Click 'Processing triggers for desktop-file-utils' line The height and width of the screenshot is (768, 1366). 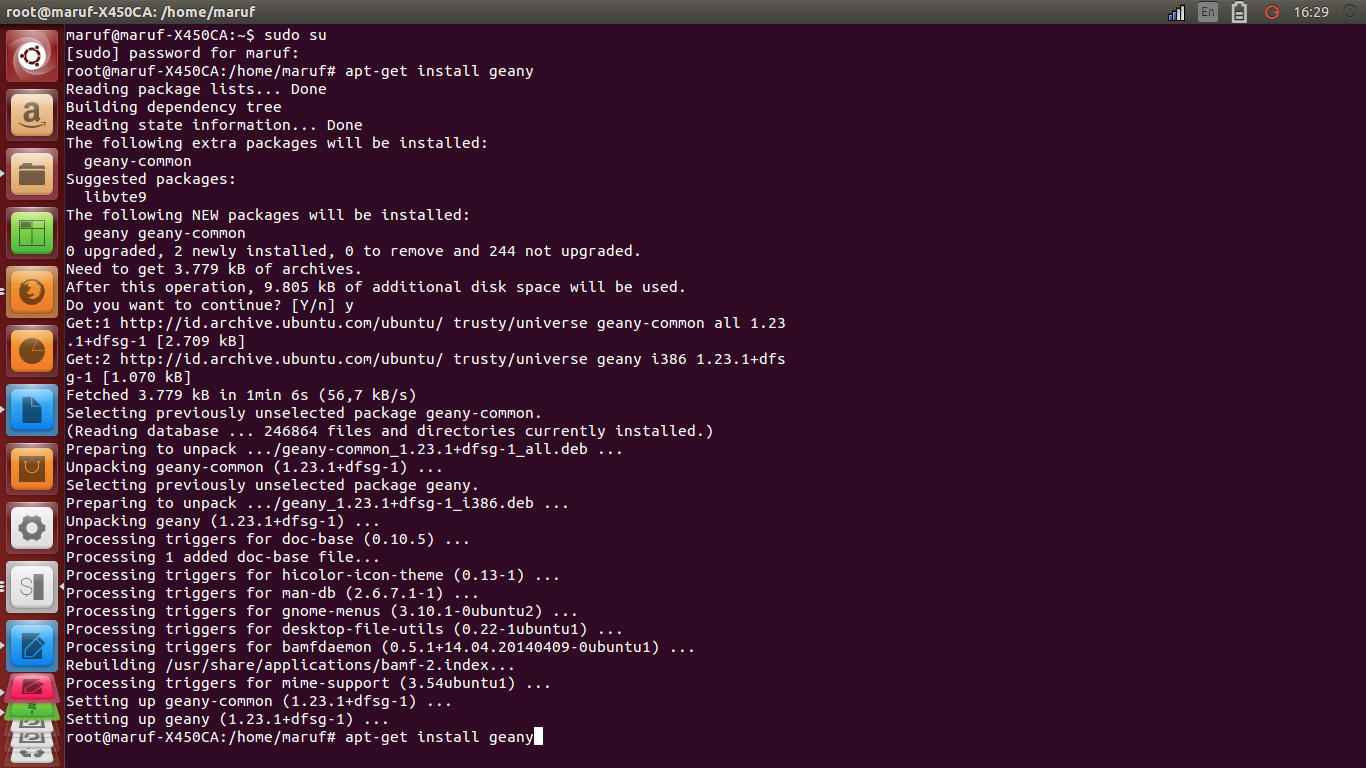345,629
